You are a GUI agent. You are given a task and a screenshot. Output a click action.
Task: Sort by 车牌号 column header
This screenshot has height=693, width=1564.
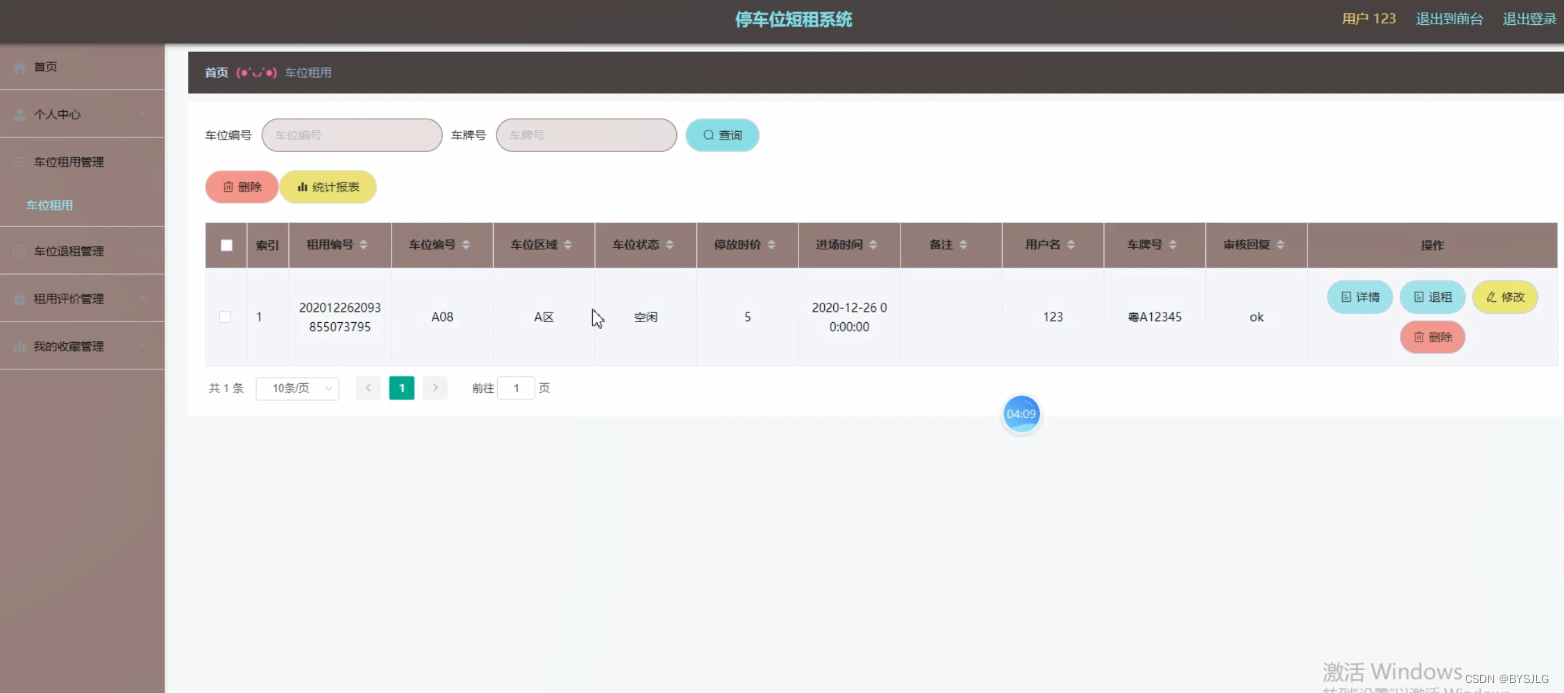click(x=1172, y=245)
